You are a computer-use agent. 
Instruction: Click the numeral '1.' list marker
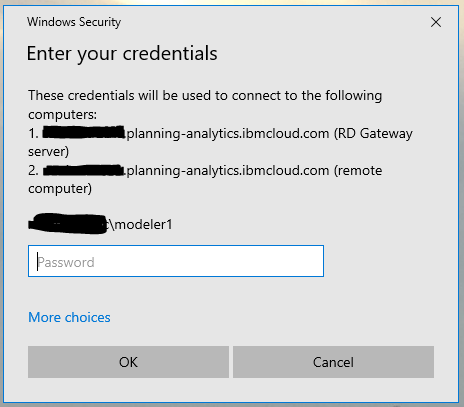point(34,133)
